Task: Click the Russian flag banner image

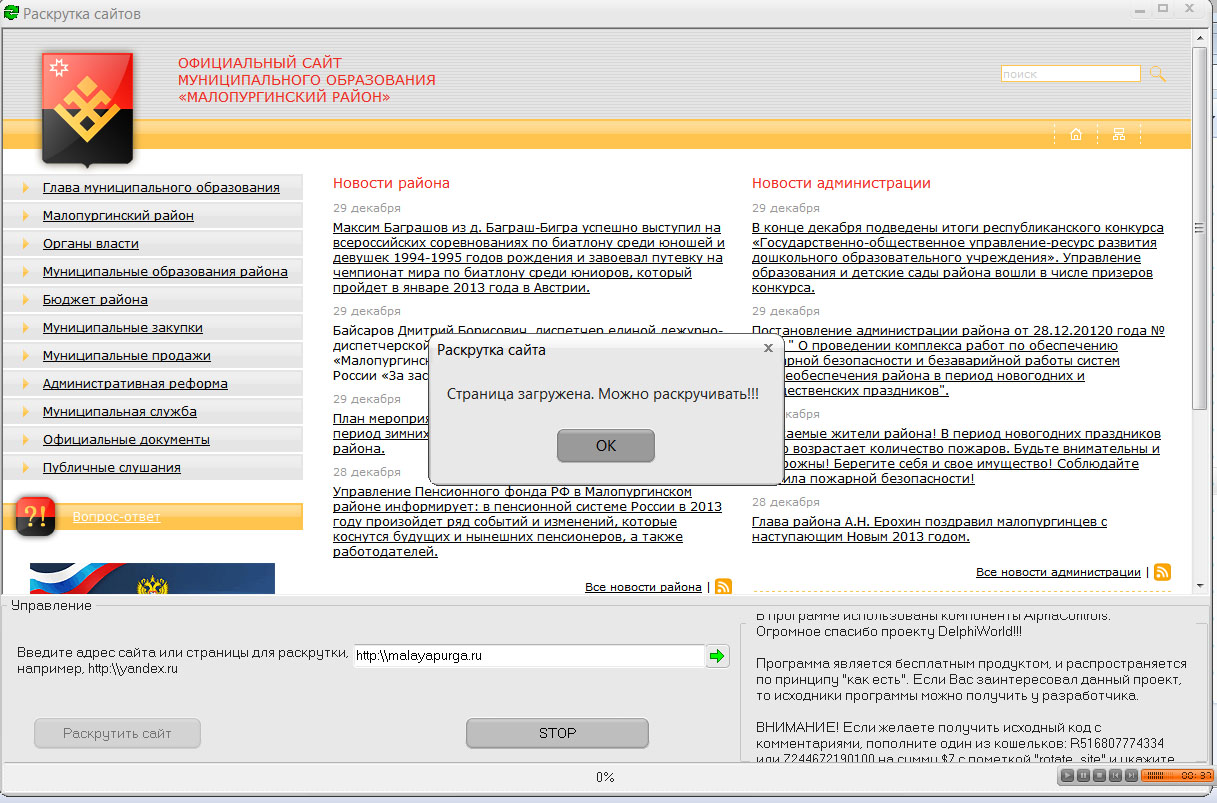Action: click(152, 579)
